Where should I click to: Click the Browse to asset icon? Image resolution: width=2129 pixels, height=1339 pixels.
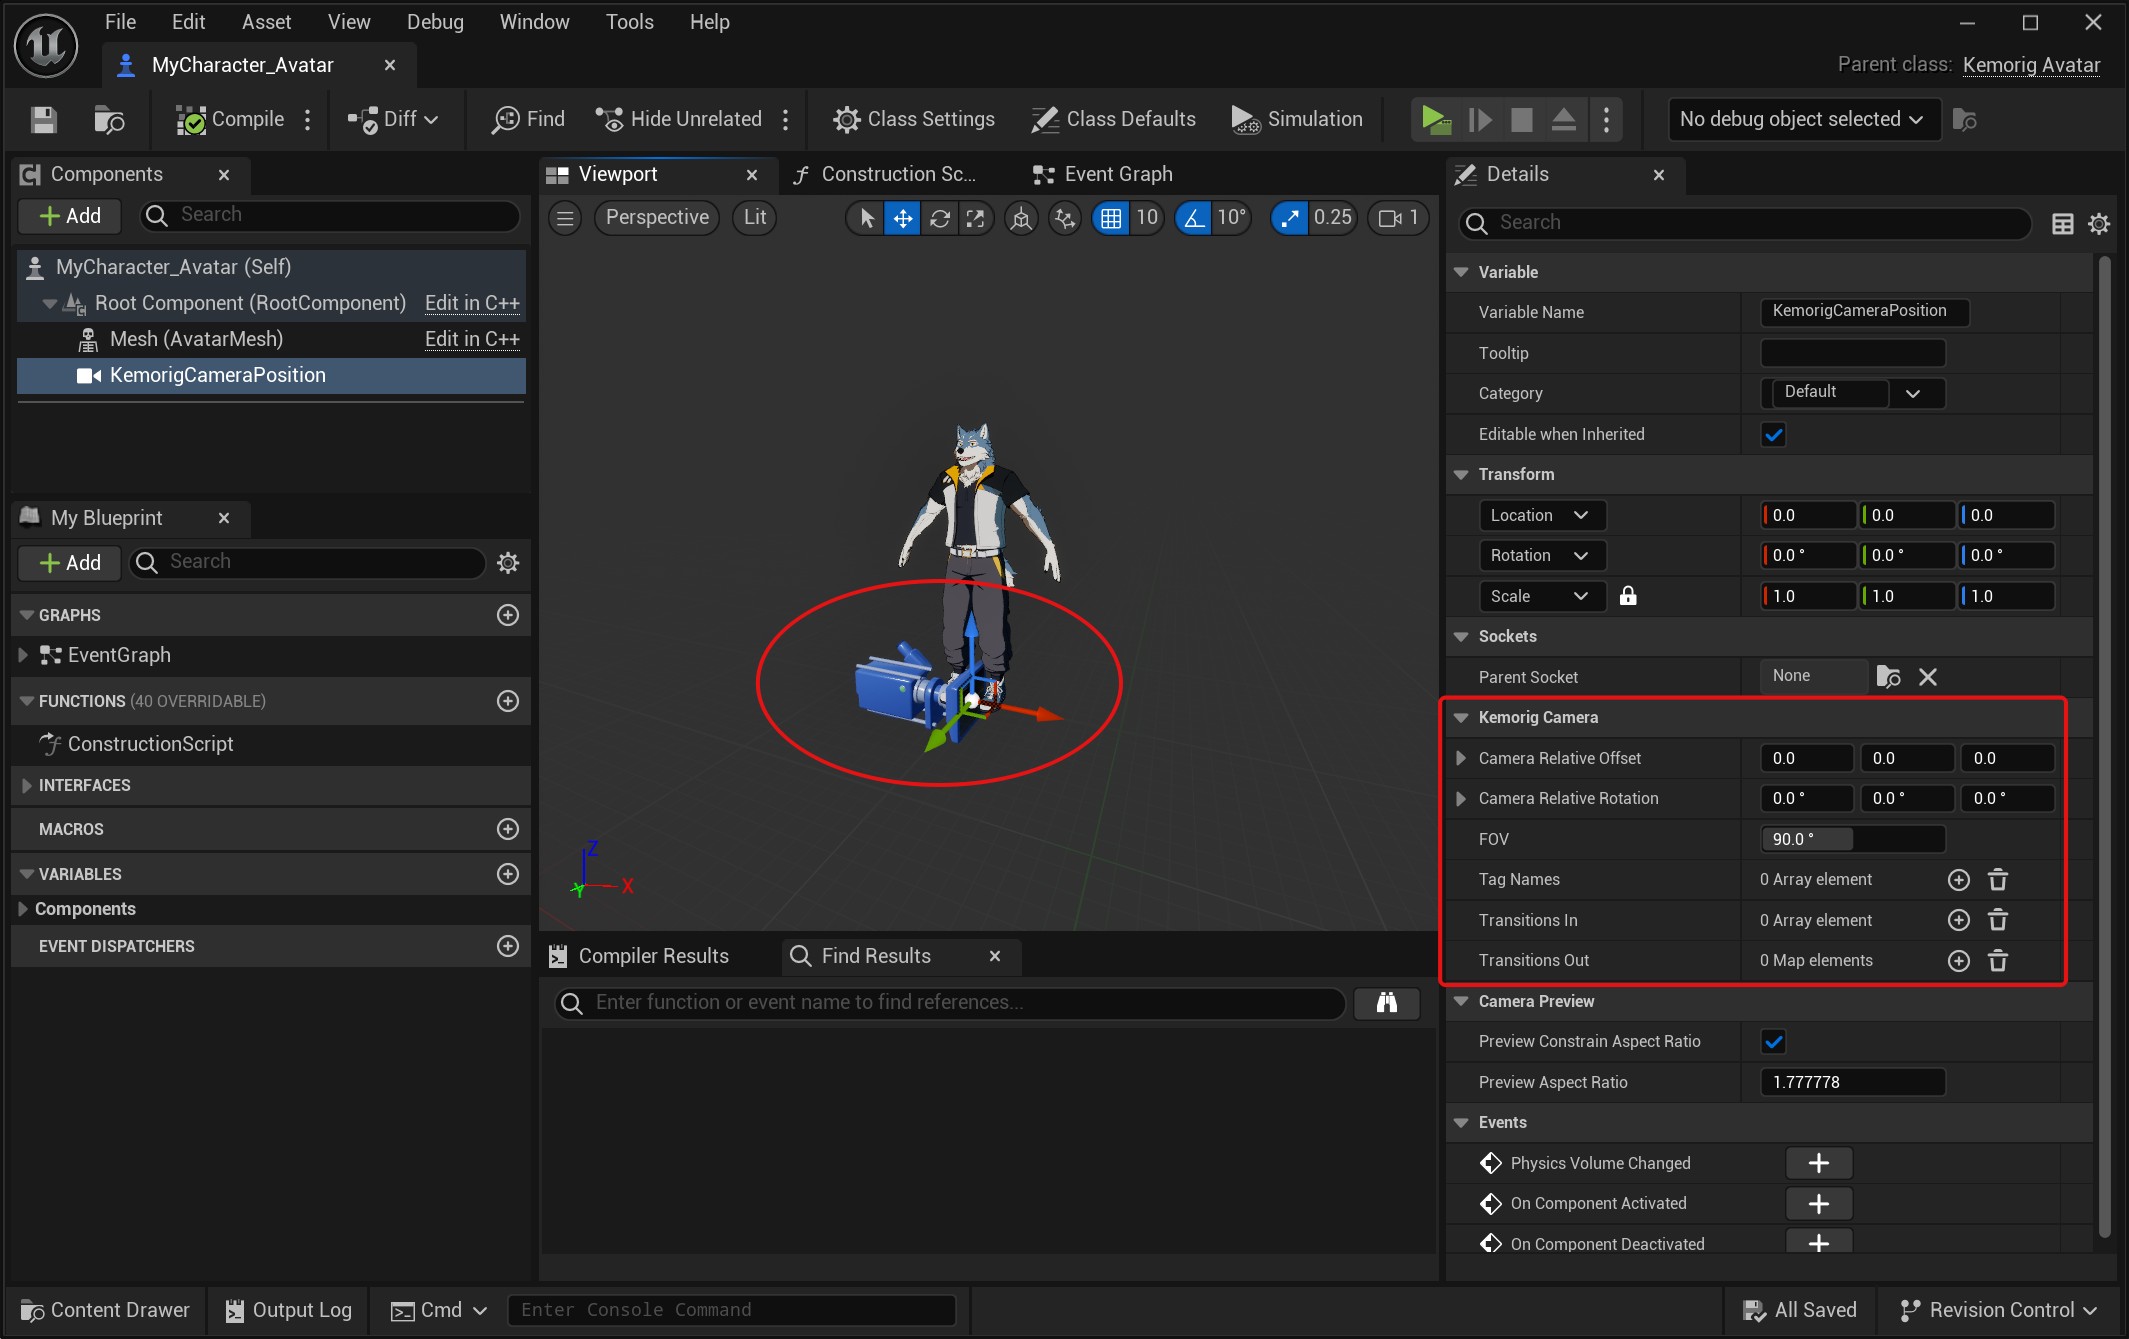pos(108,120)
